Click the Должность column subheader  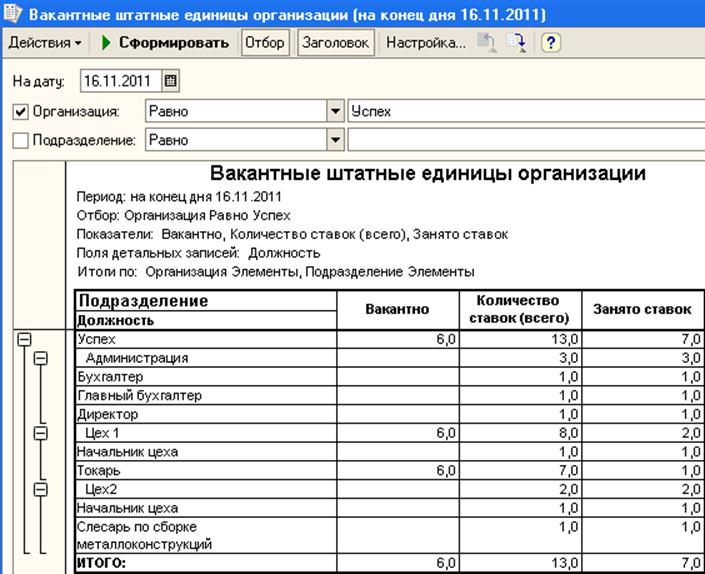click(206, 320)
